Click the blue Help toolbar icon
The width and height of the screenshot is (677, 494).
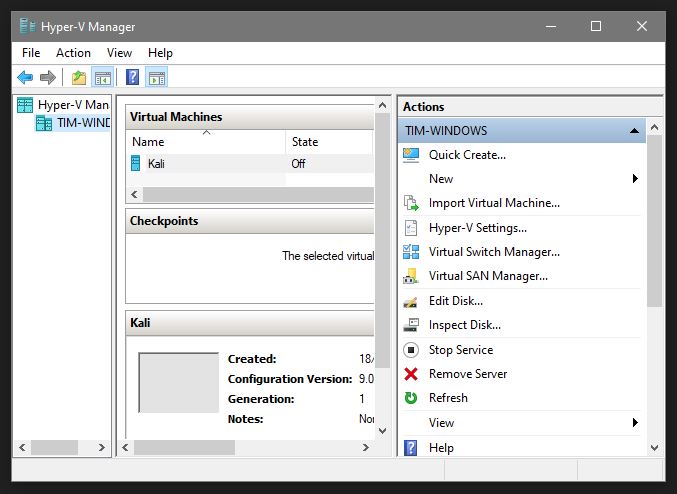132,77
